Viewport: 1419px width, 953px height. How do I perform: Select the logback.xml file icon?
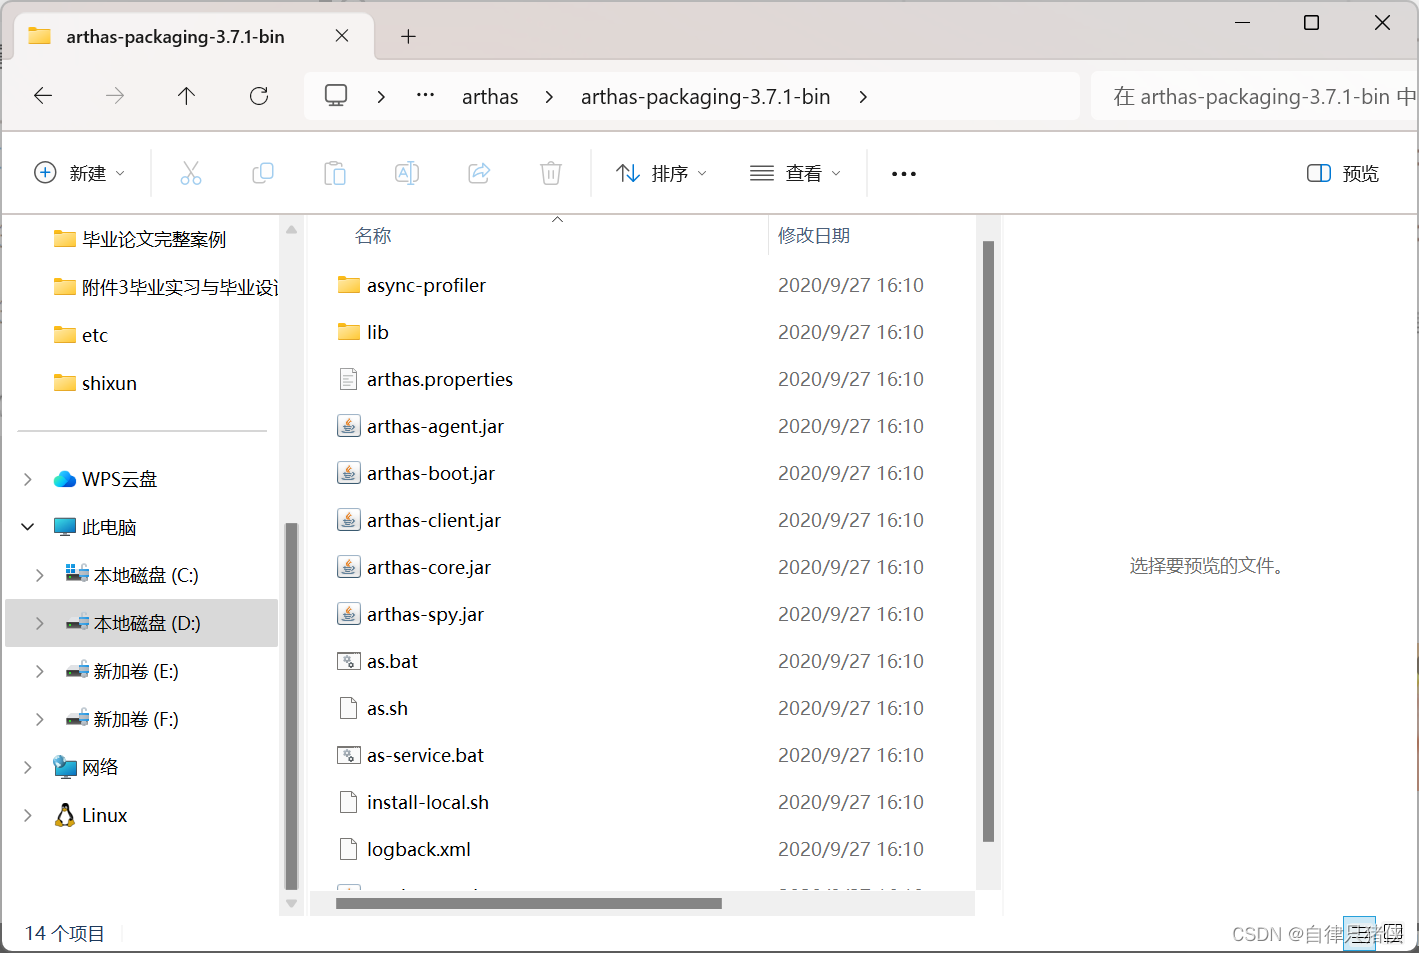348,849
